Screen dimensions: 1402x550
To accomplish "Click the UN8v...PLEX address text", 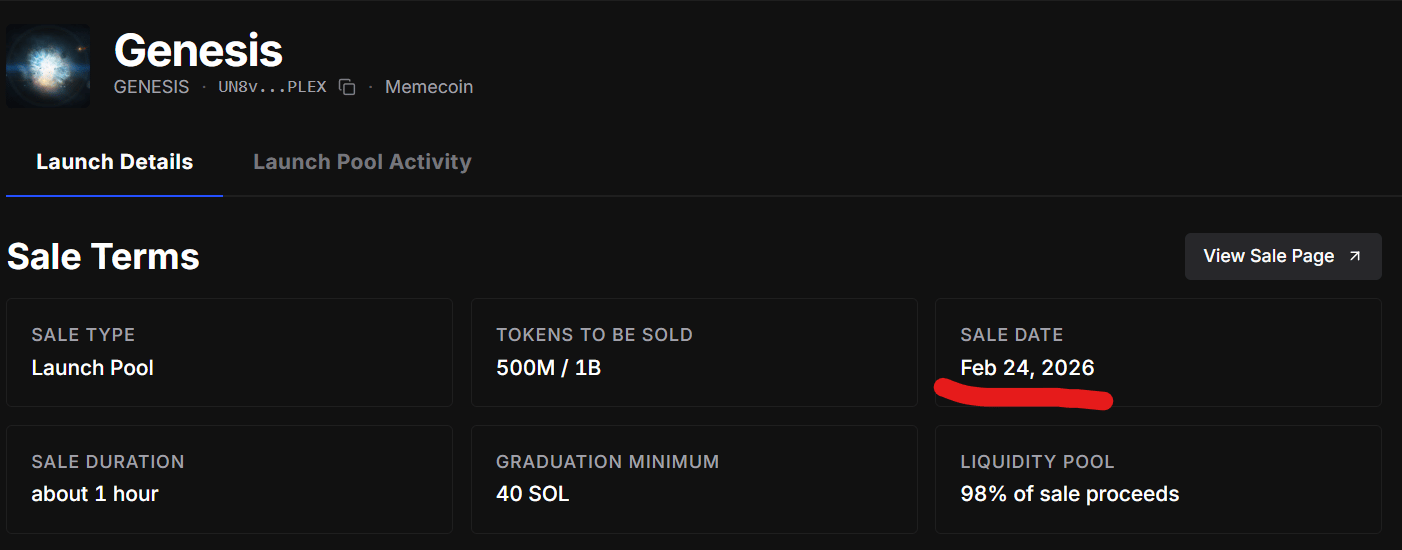I will coord(272,87).
